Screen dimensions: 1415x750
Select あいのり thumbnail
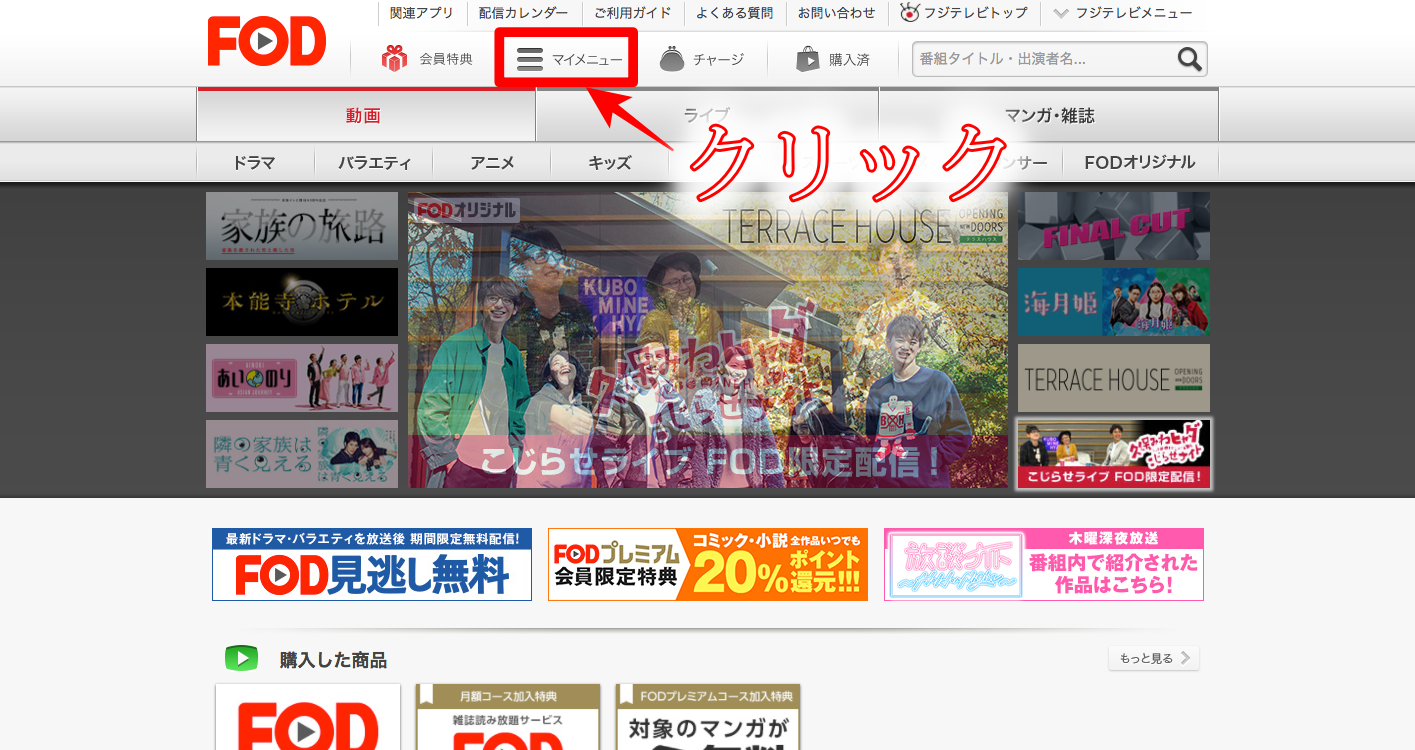point(302,378)
